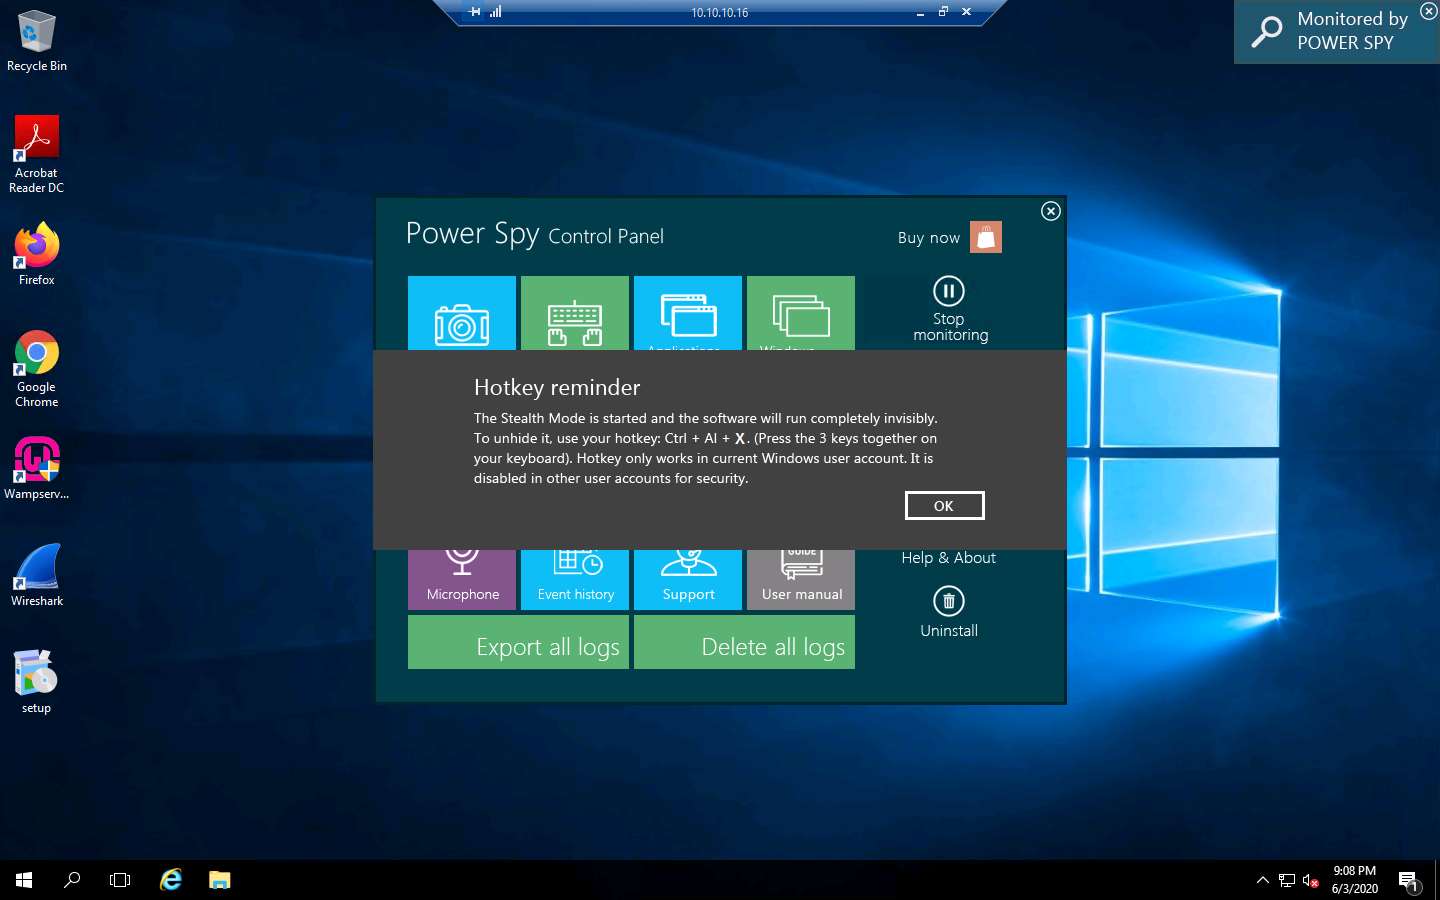
Task: Dismiss the Monitored by POWER SPY notification
Action: 1428,11
